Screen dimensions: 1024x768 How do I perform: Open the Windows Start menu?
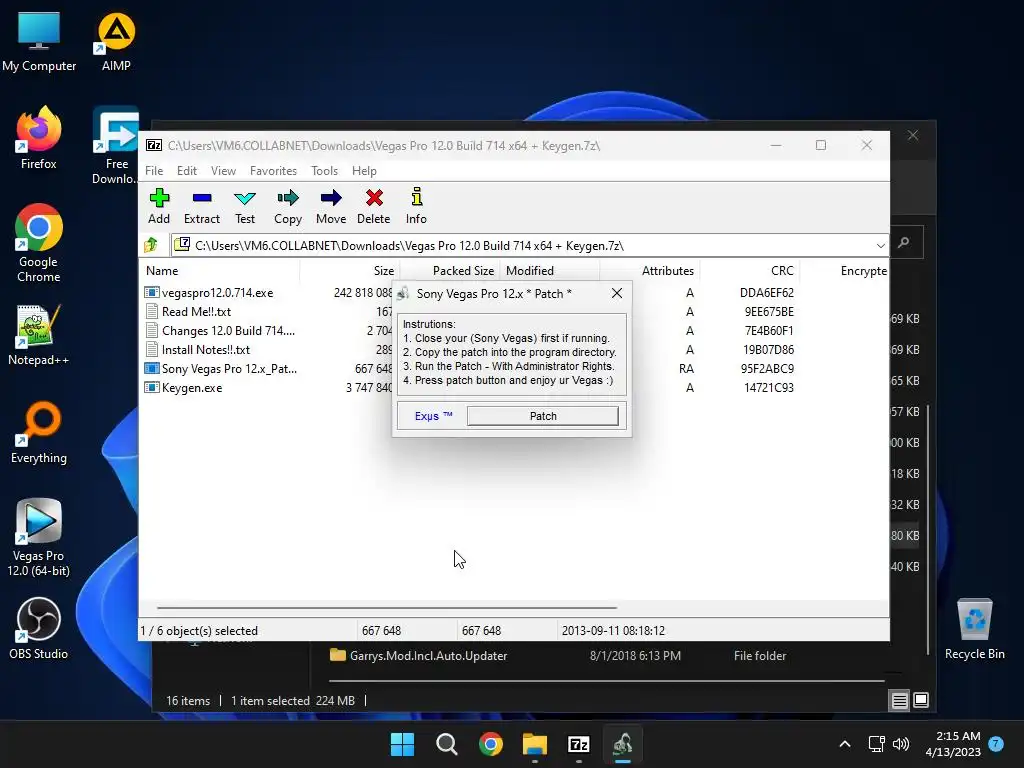coord(402,744)
